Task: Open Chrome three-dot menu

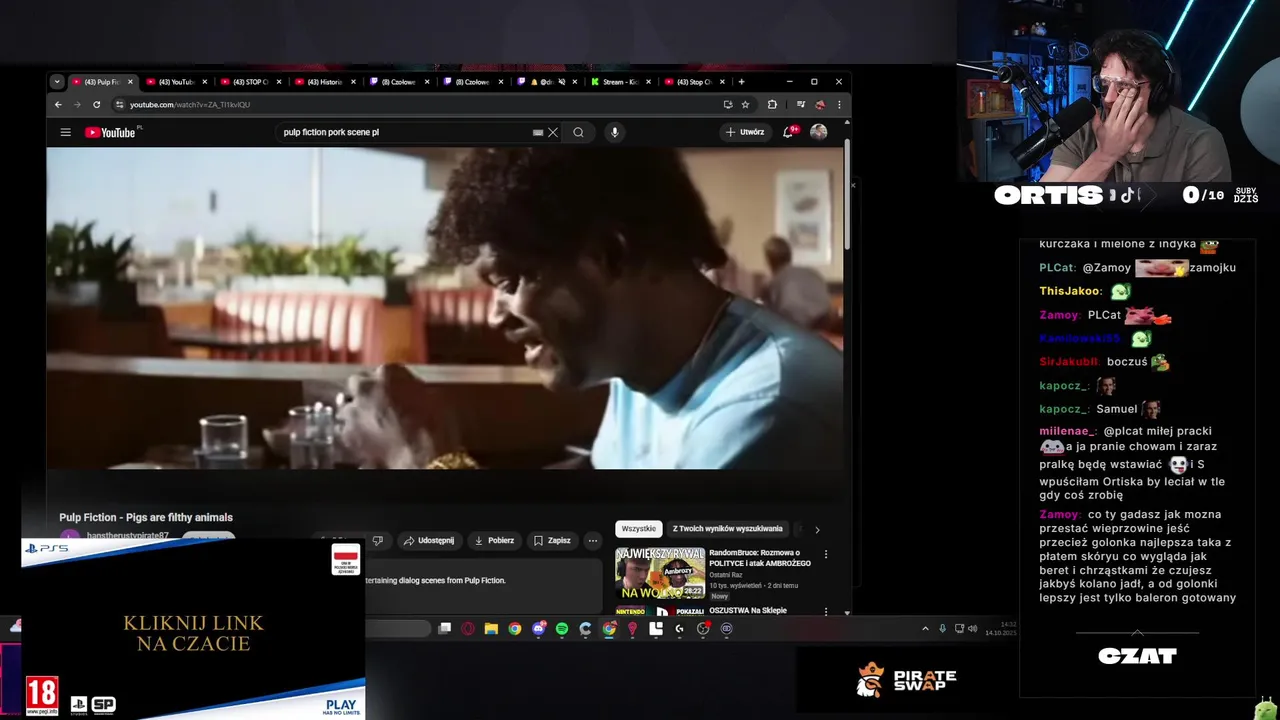Action: point(838,104)
